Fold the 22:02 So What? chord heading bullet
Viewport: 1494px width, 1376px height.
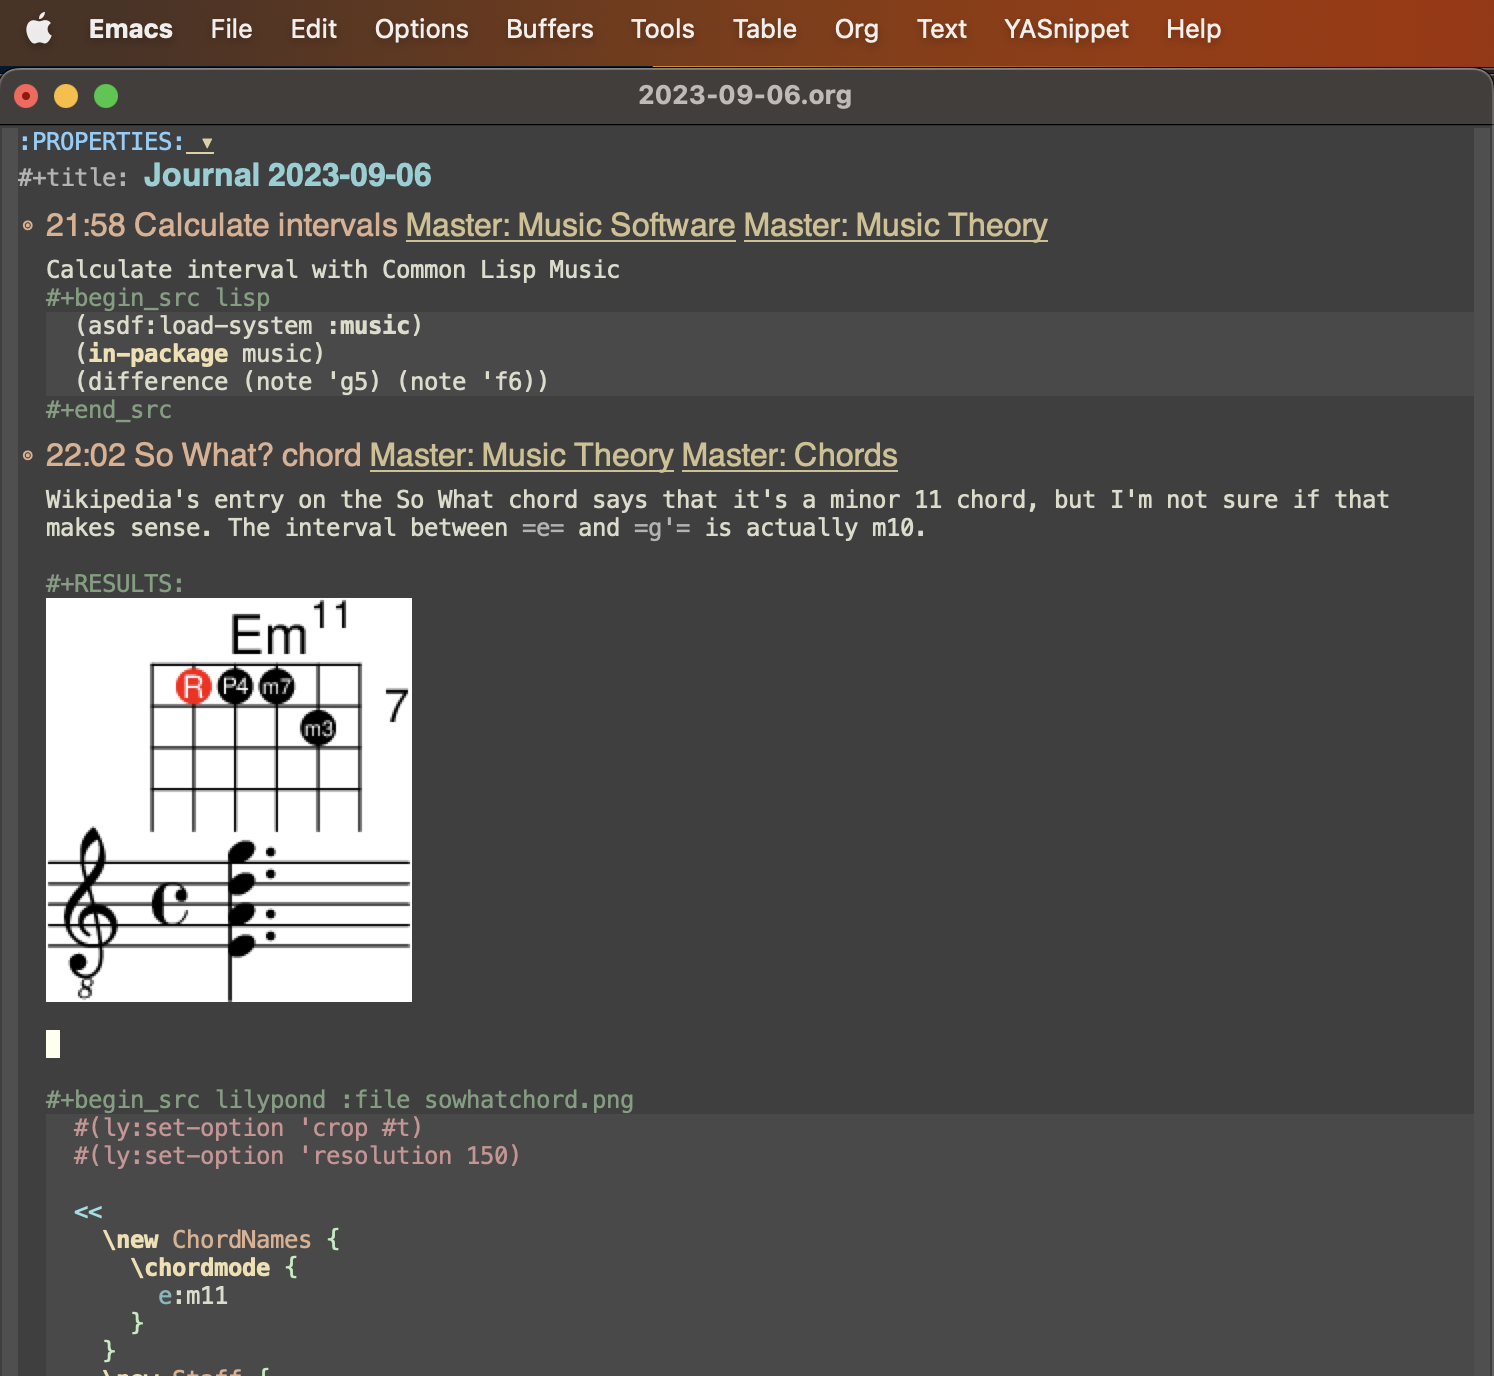point(28,456)
